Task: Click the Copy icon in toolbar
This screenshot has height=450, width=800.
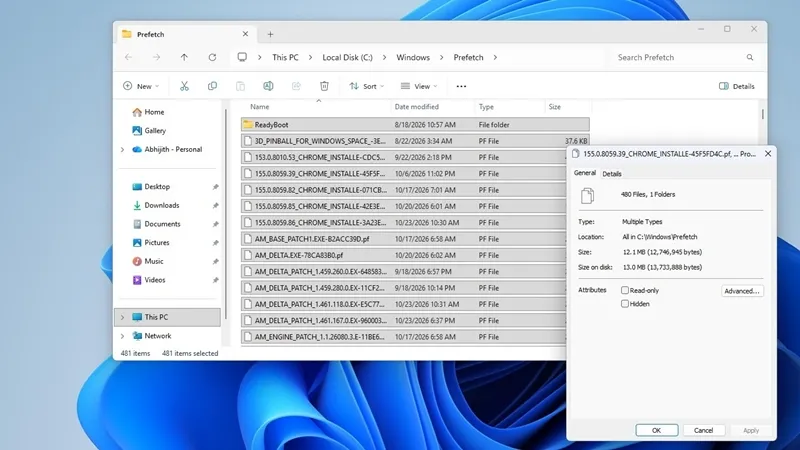Action: coord(212,86)
